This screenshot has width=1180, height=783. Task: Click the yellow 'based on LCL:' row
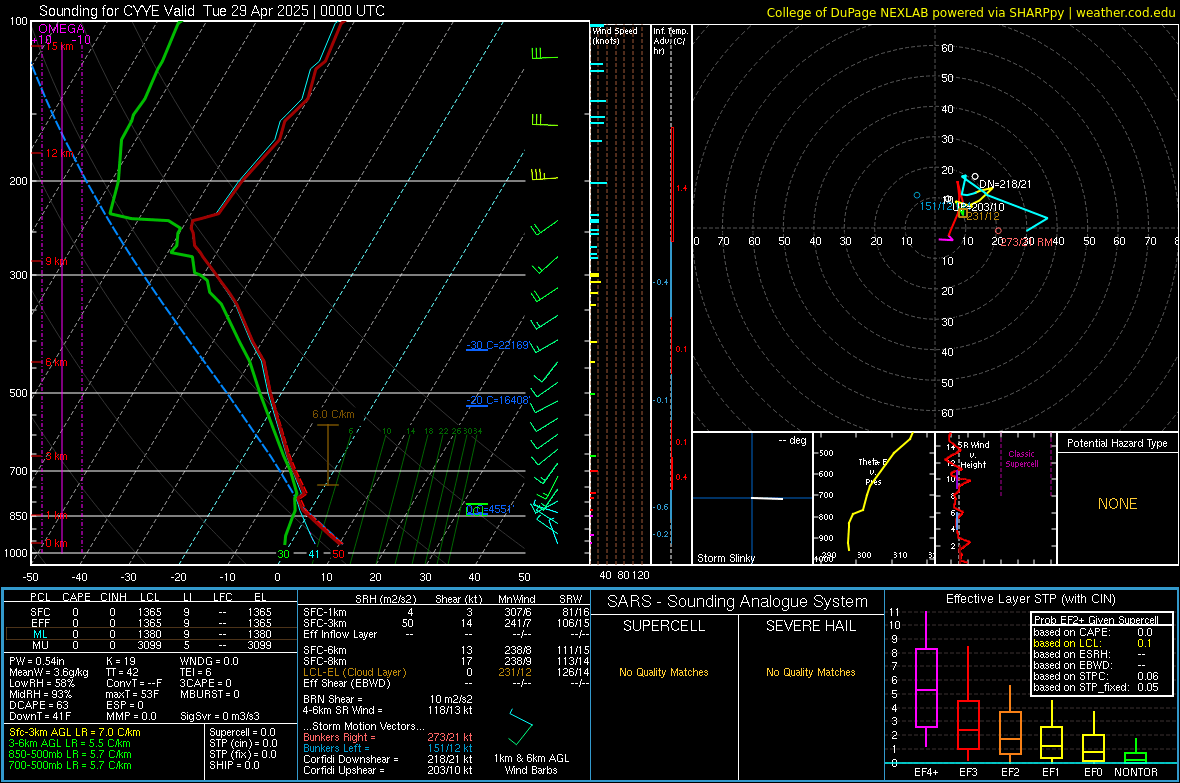1093,643
